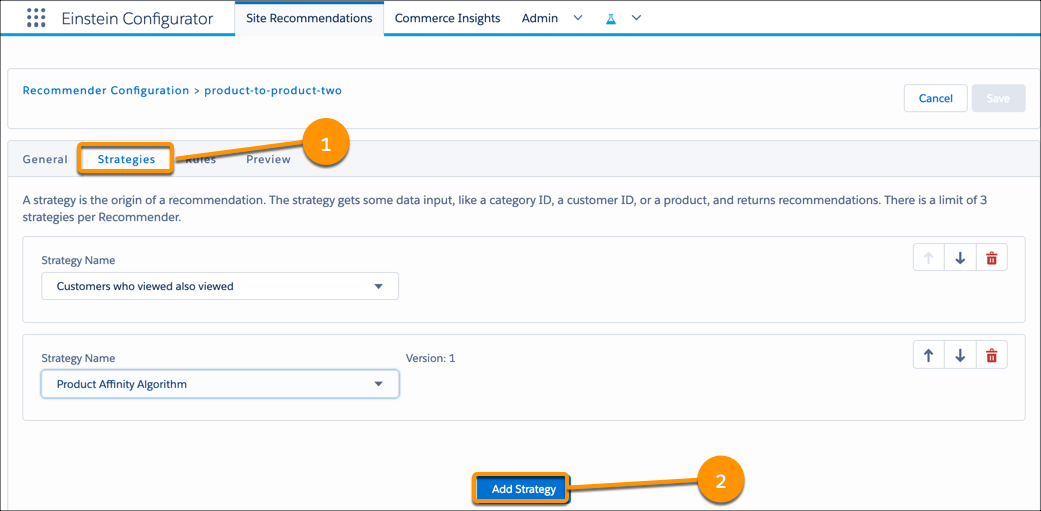The height and width of the screenshot is (511, 1041).
Task: Click the Einstein Configurator app title
Action: 137,19
